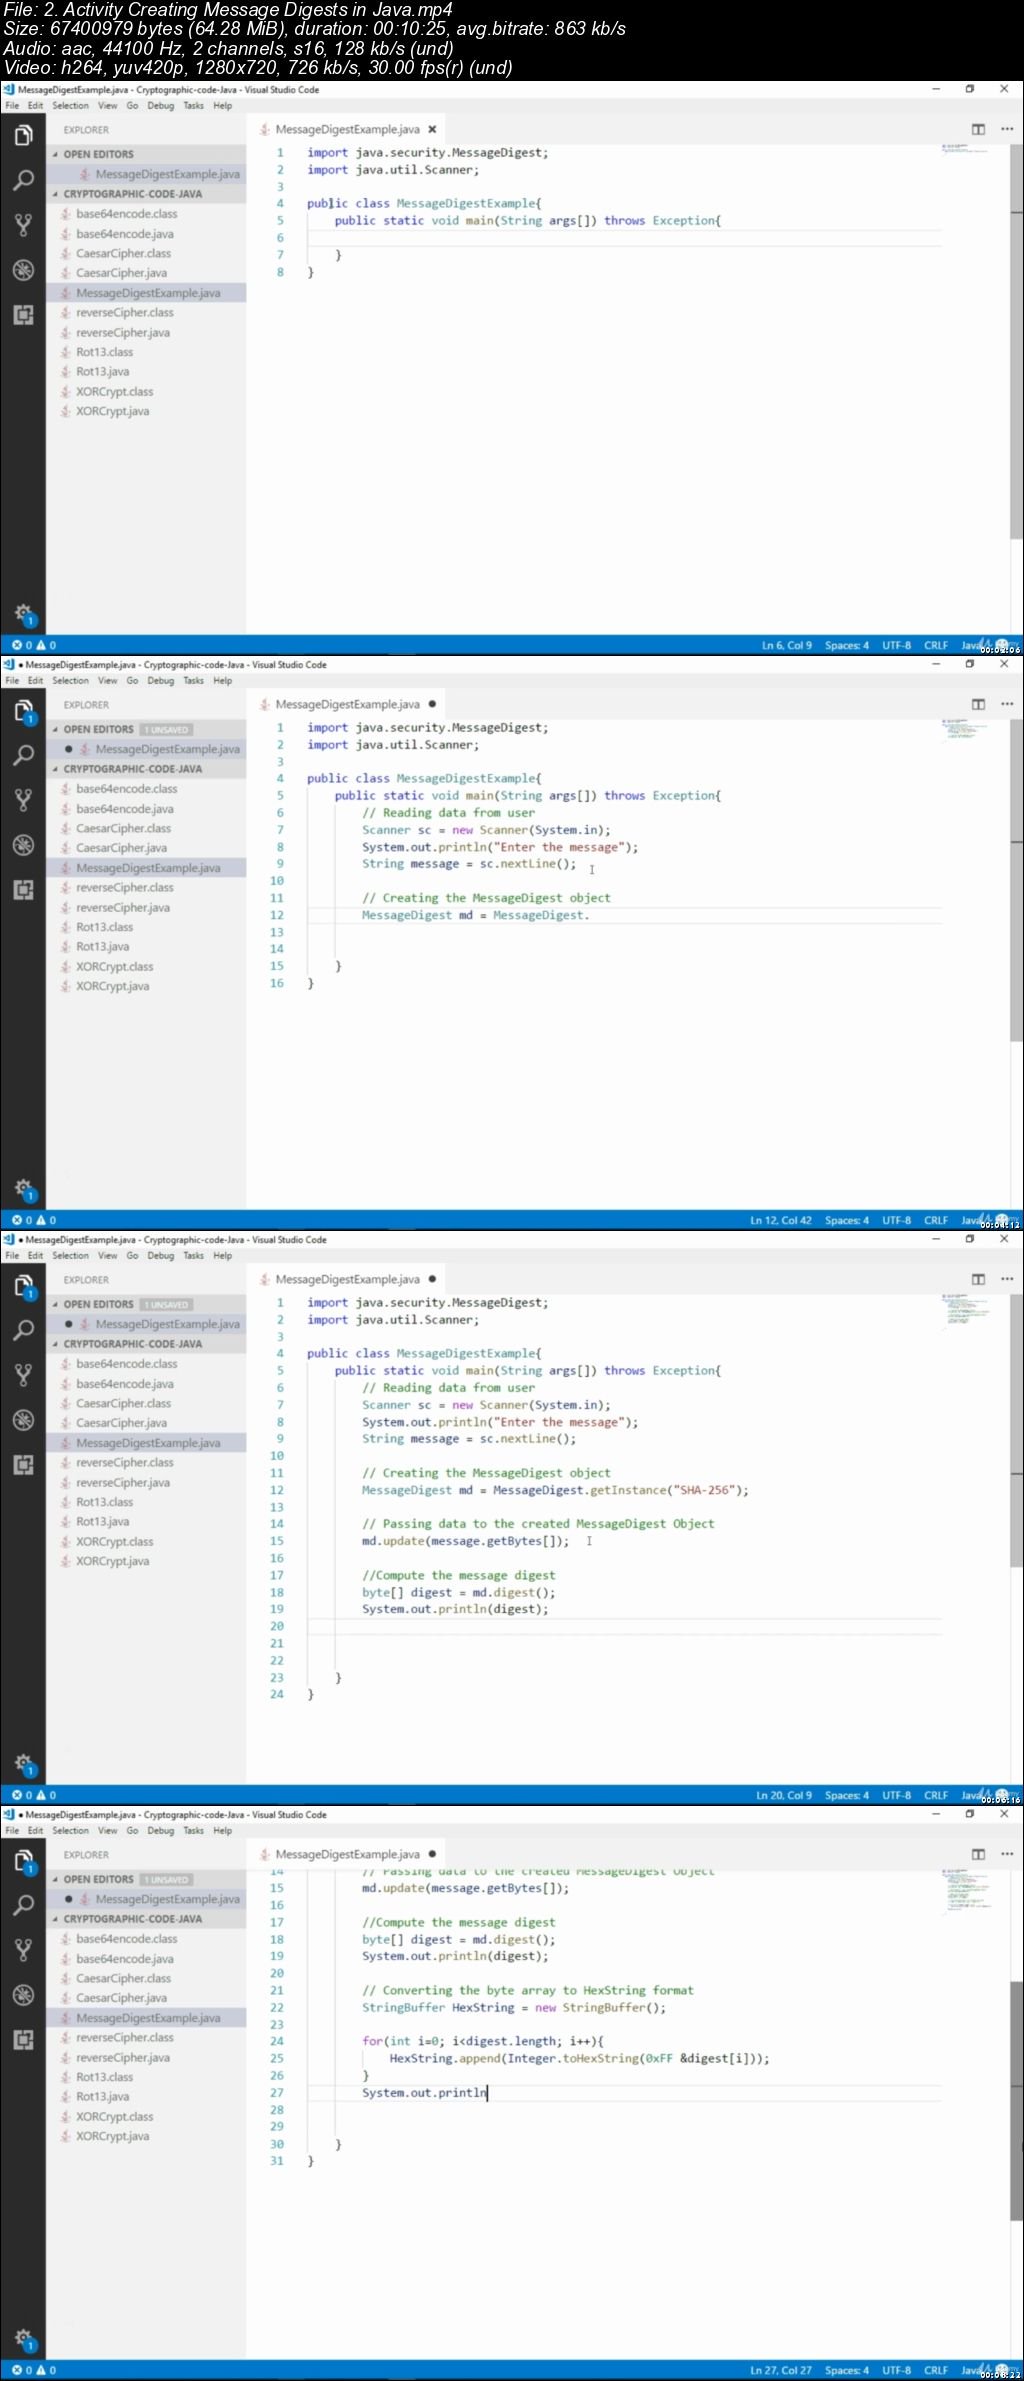The width and height of the screenshot is (1024, 2381).
Task: Split the editor in the 00:02:06 frame
Action: pos(978,129)
